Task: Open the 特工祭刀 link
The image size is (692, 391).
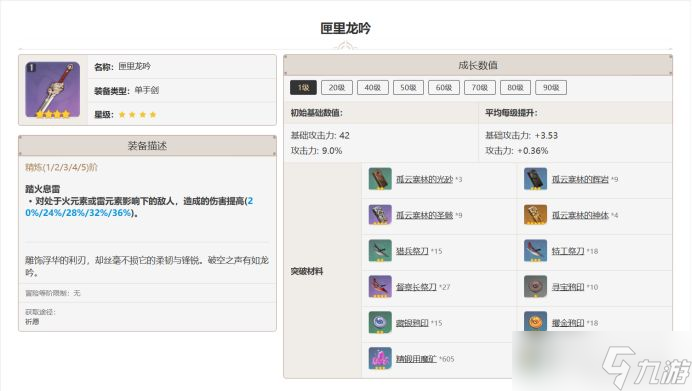Action: pos(568,251)
